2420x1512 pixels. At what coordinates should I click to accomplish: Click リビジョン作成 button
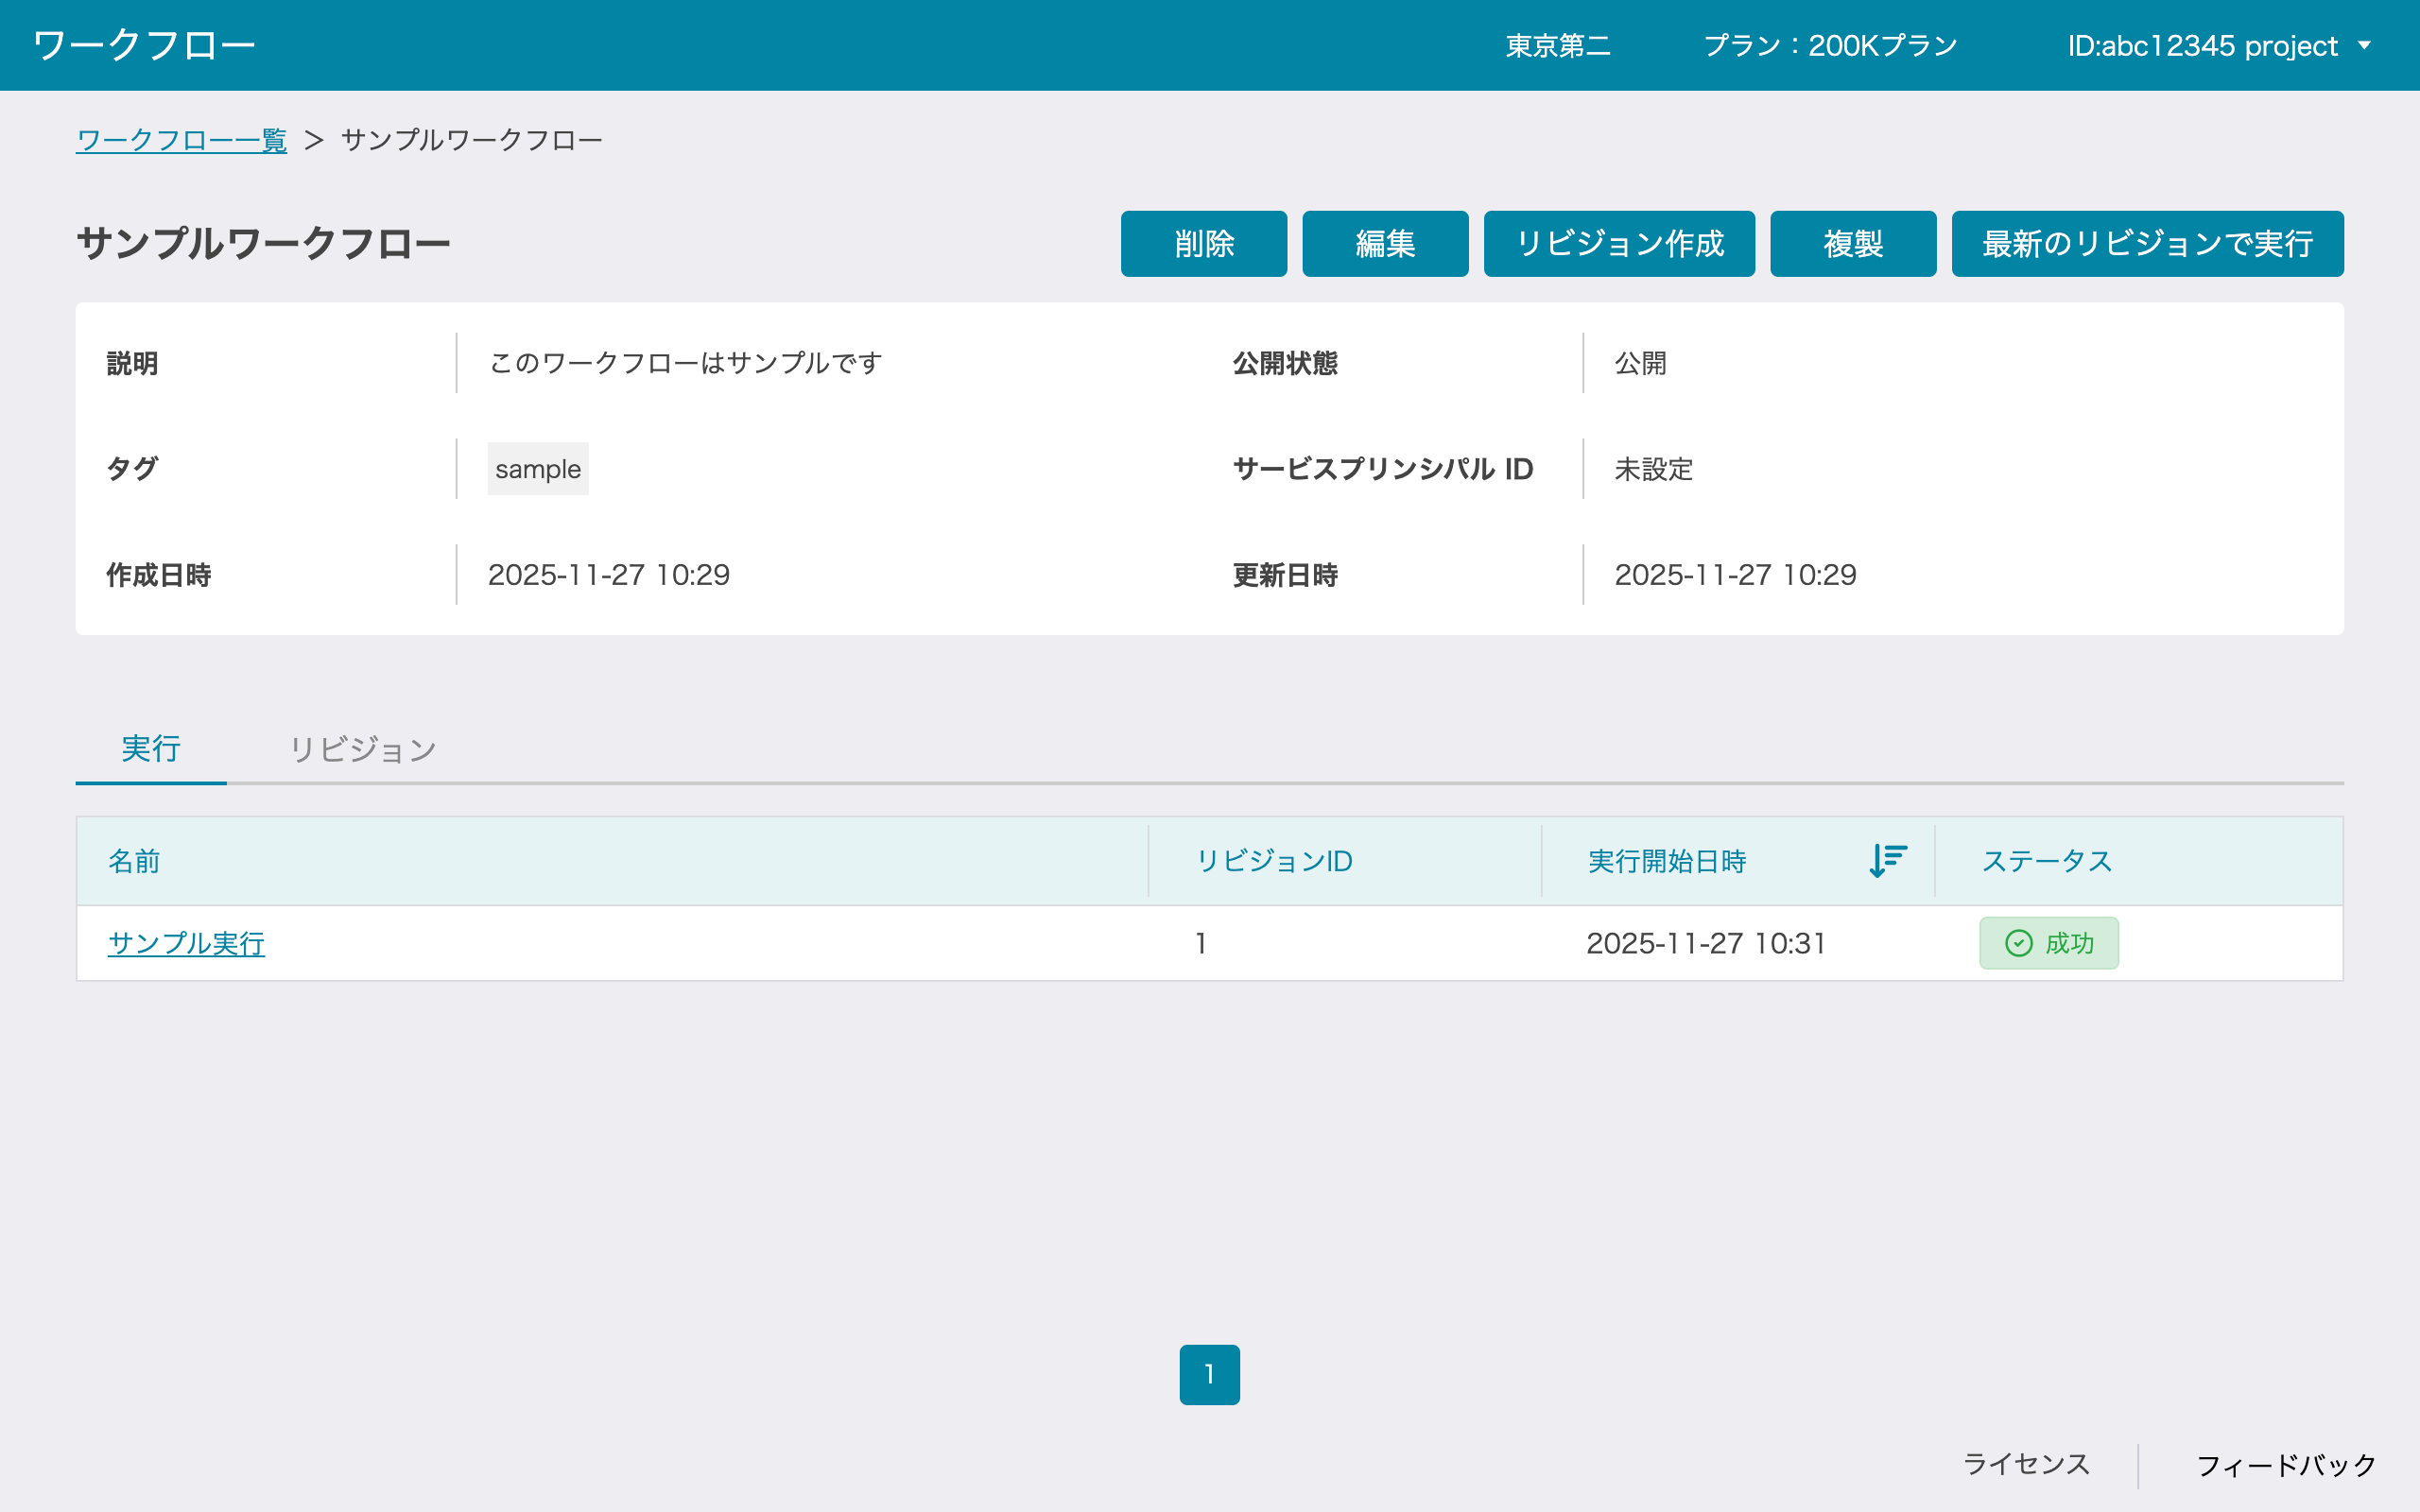[1618, 243]
